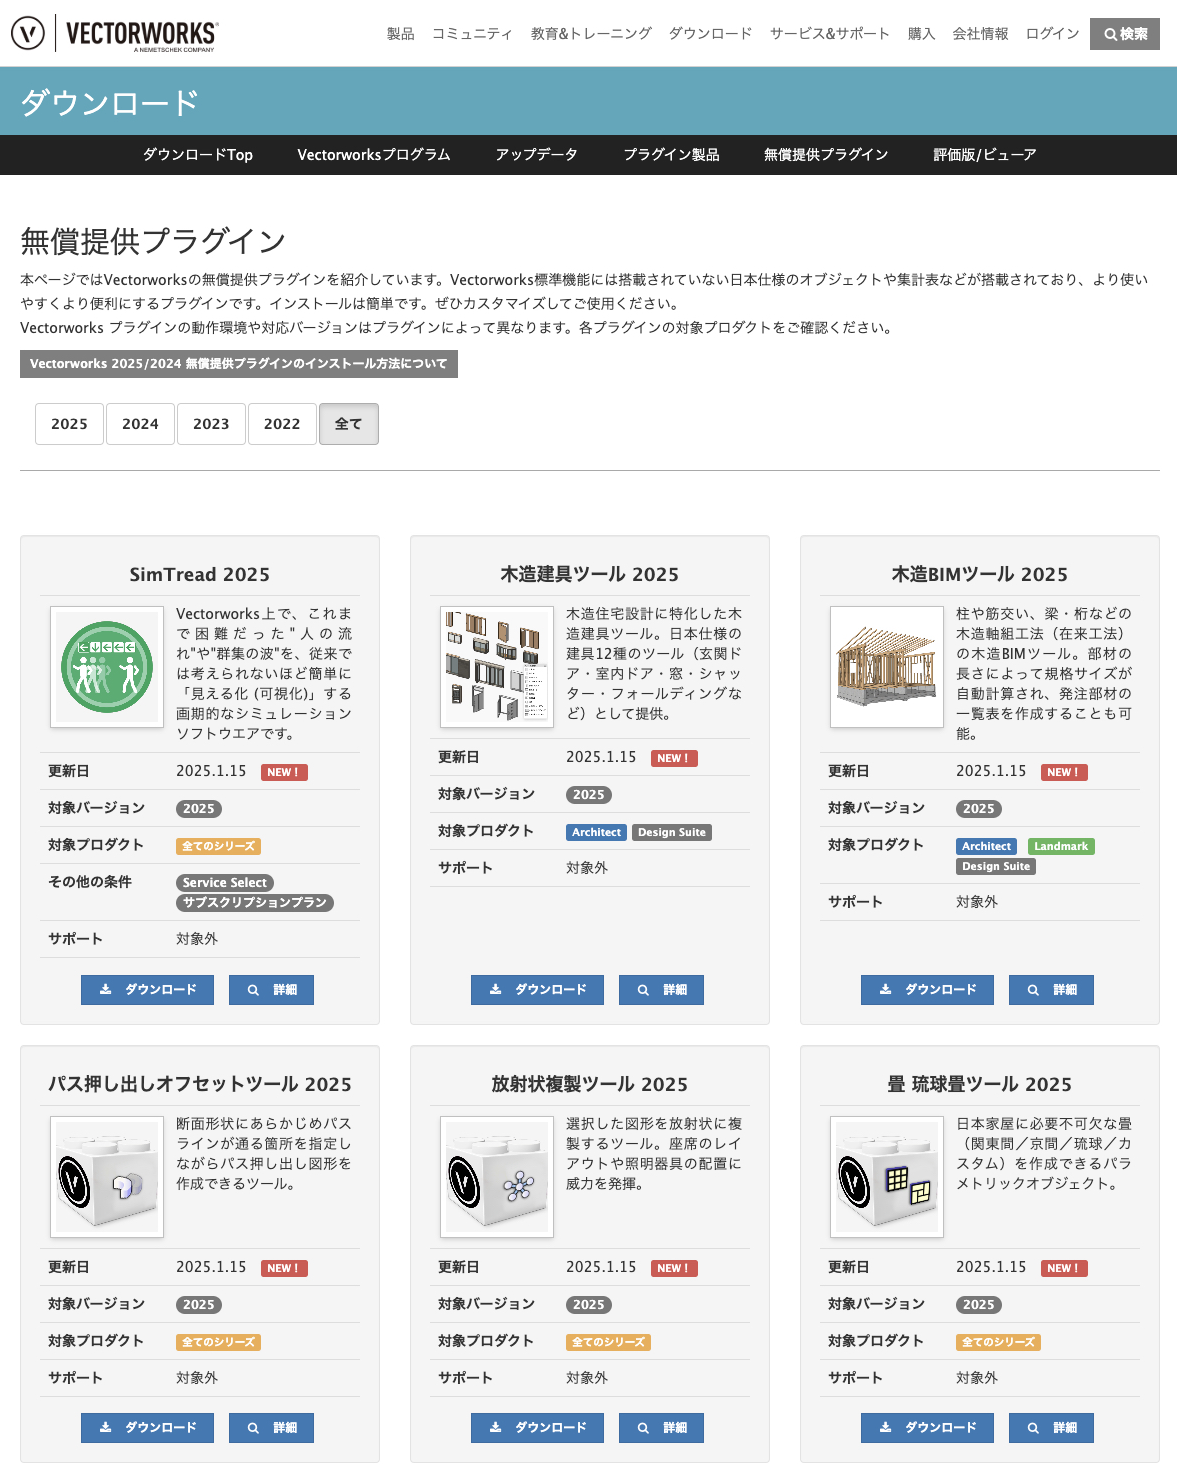Viewport: 1177px width, 1477px height.
Task: Download パス押し出しオフセットツール 2025
Action: coord(147,1428)
